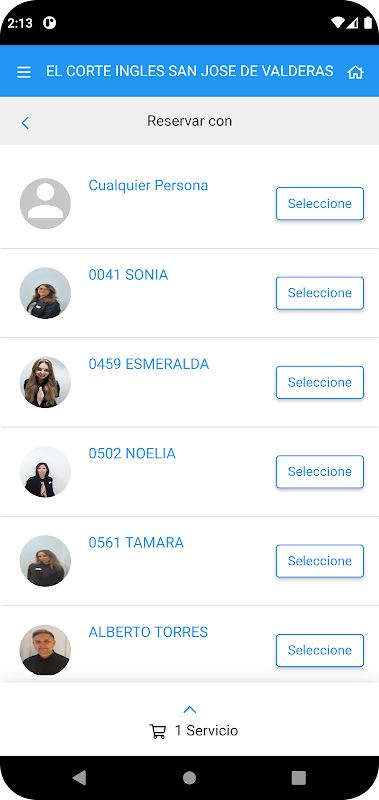Select 0561 TAMARA with Seleccione button
Image resolution: width=379 pixels, height=800 pixels.
click(320, 561)
